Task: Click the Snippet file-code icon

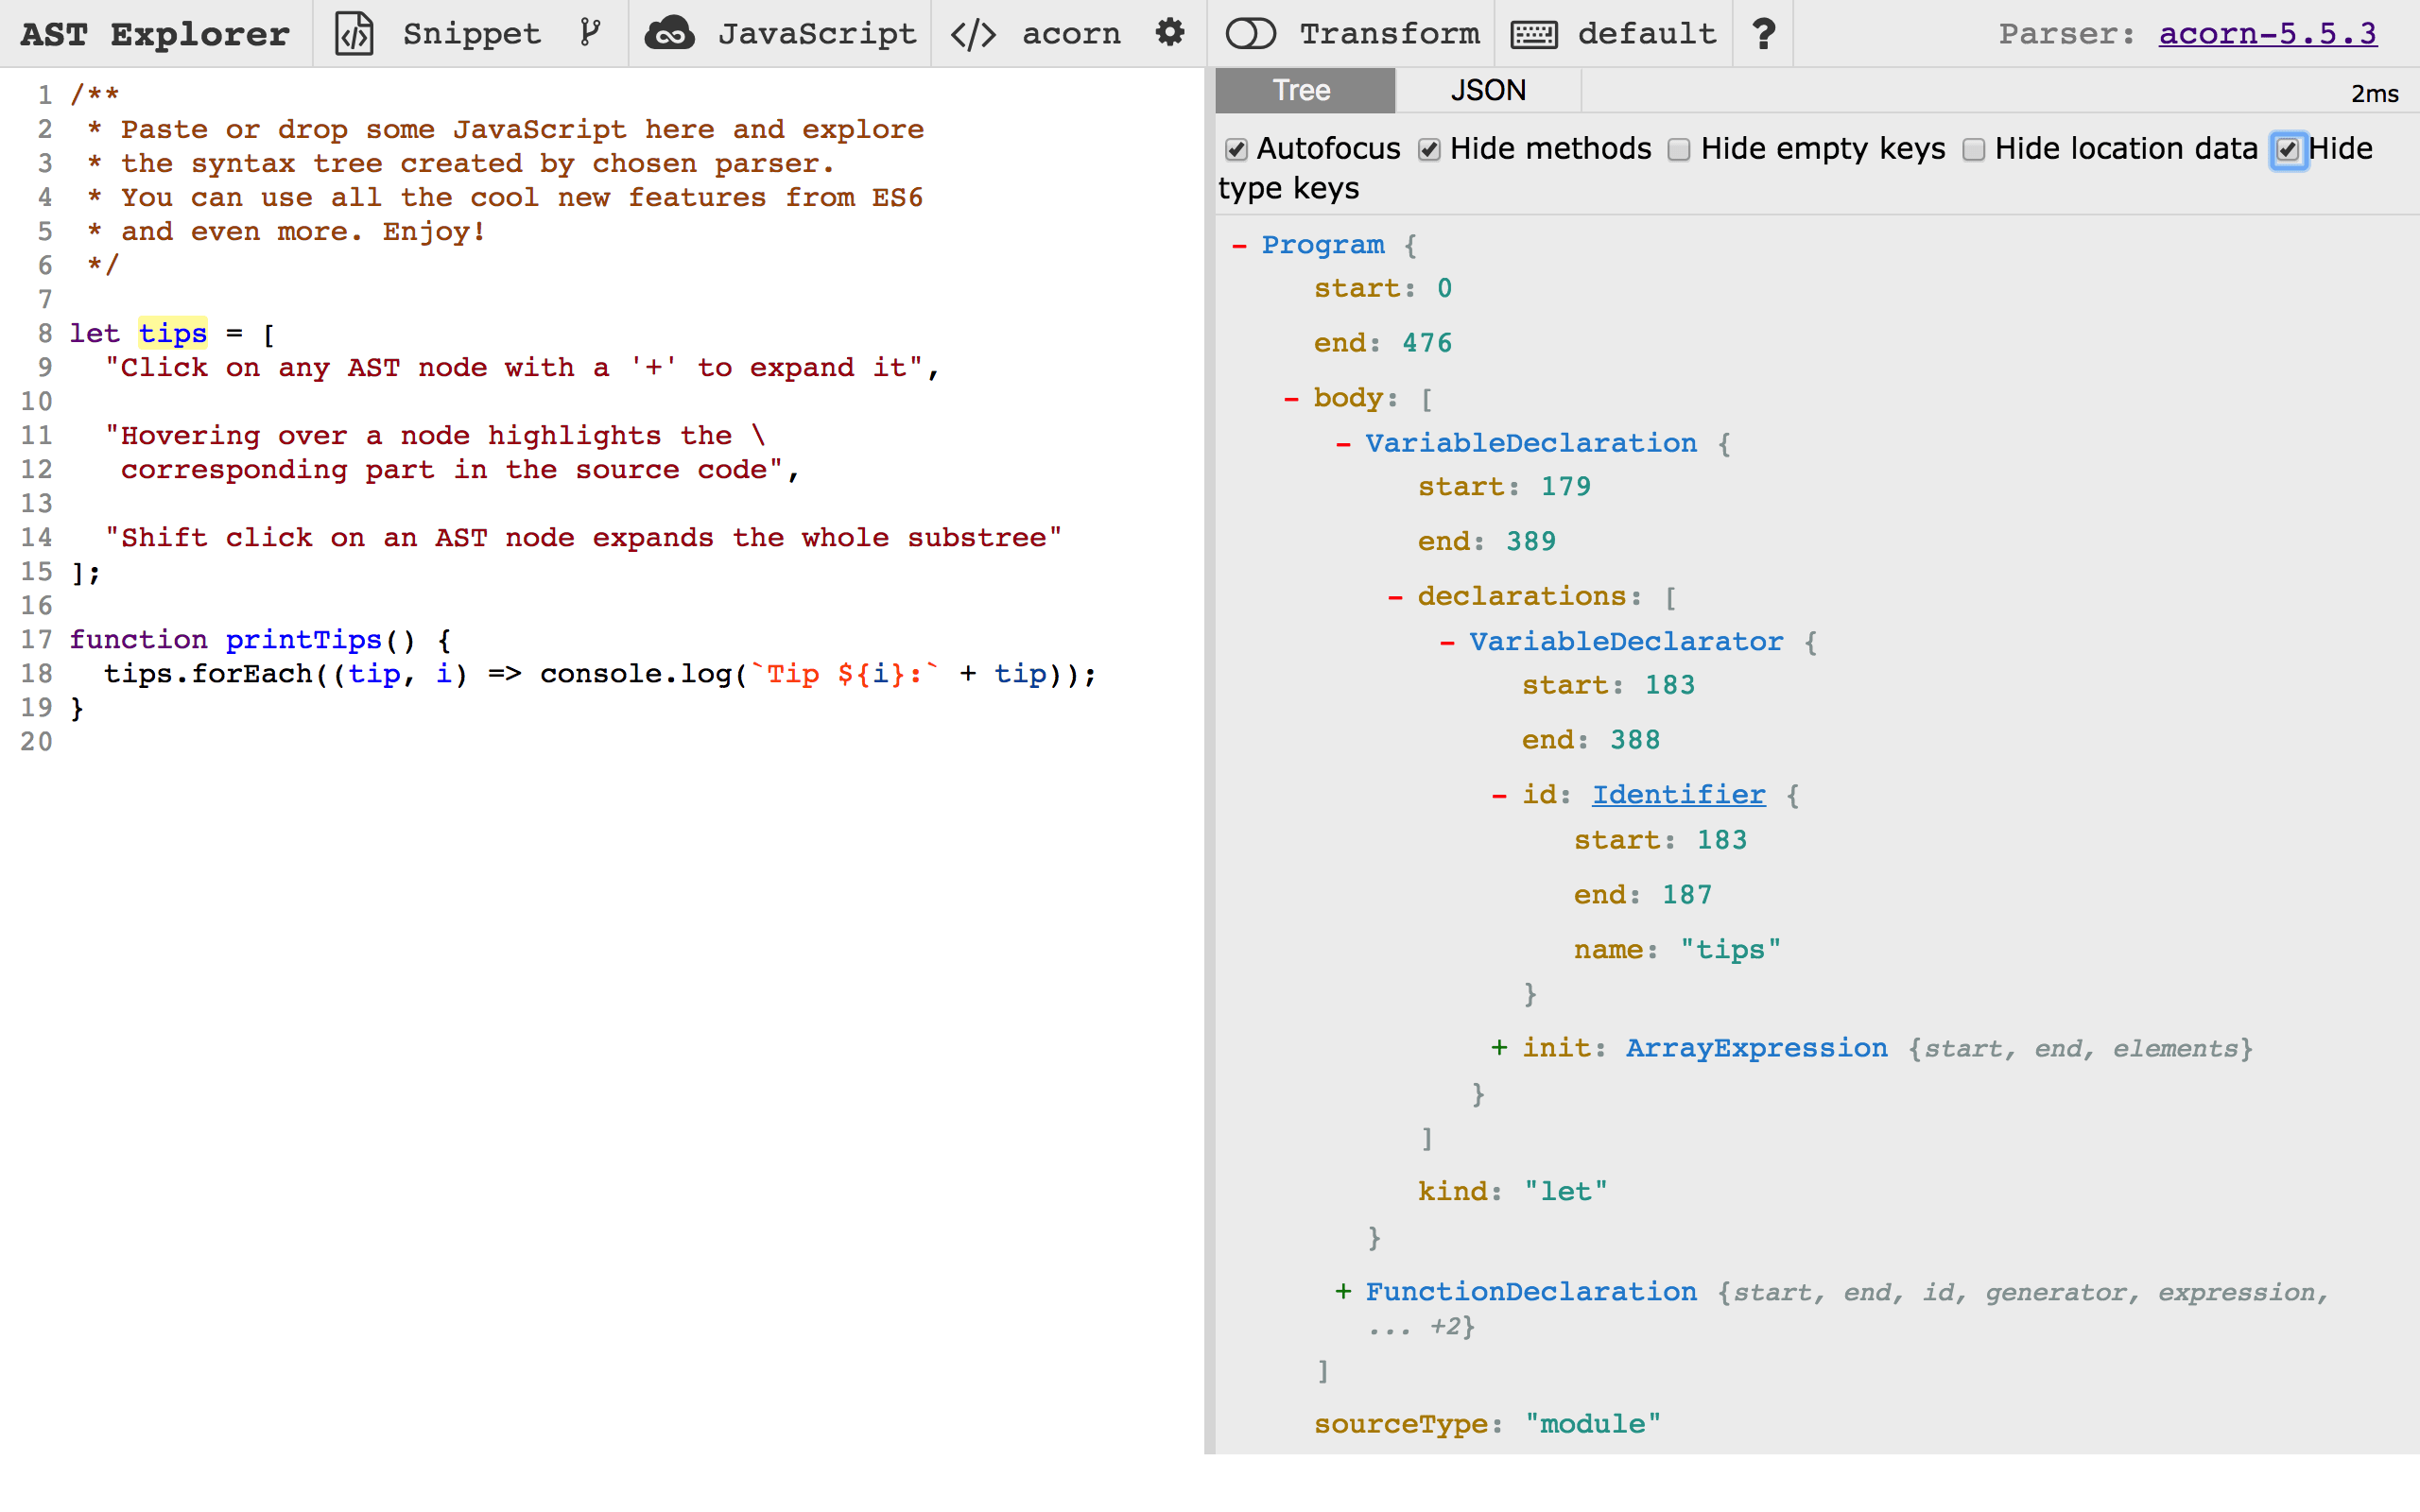Action: click(x=354, y=34)
